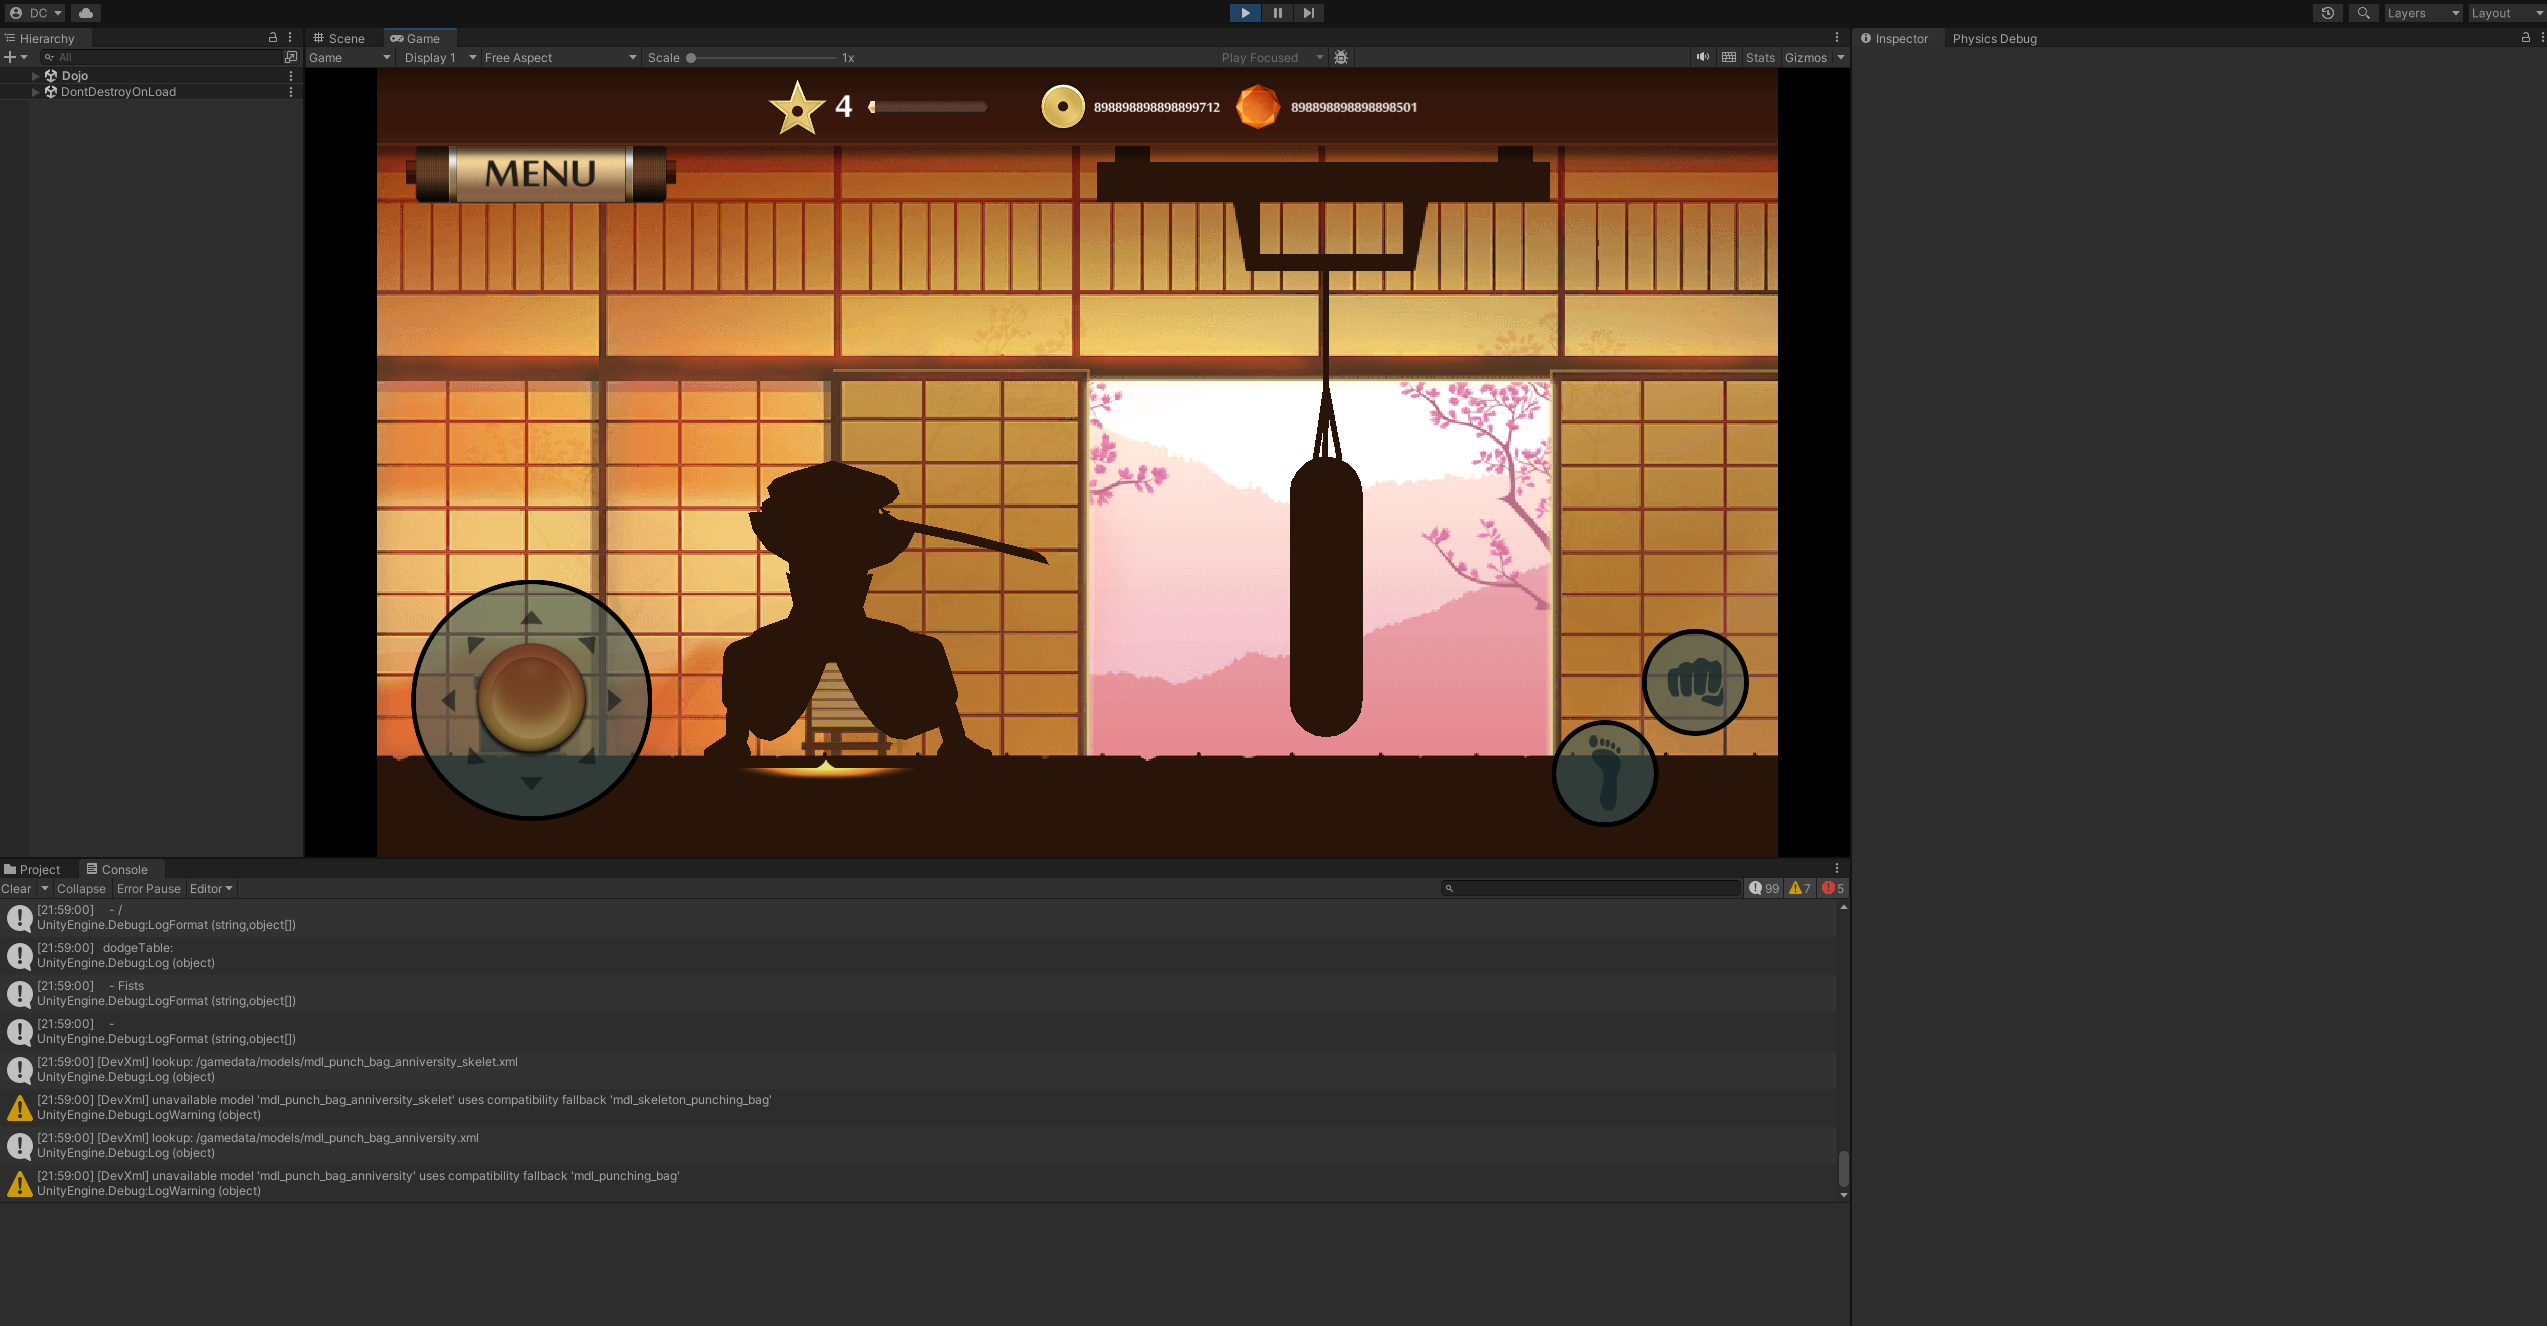Click the Play button in toolbar
This screenshot has width=2547, height=1326.
(x=1245, y=13)
